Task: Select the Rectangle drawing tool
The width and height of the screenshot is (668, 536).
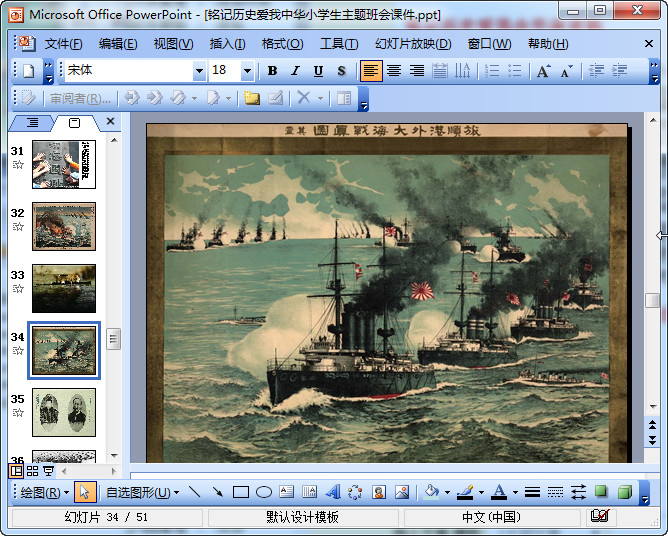Action: [241, 493]
